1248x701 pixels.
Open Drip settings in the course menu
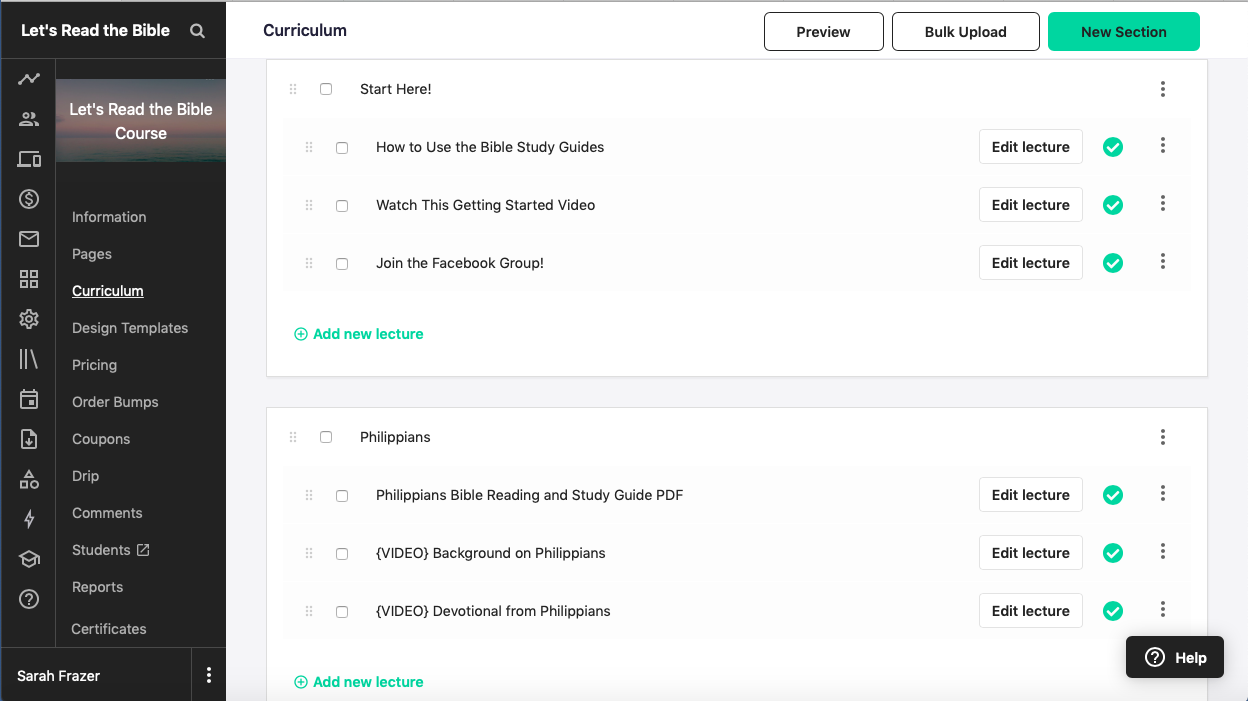[x=85, y=476]
